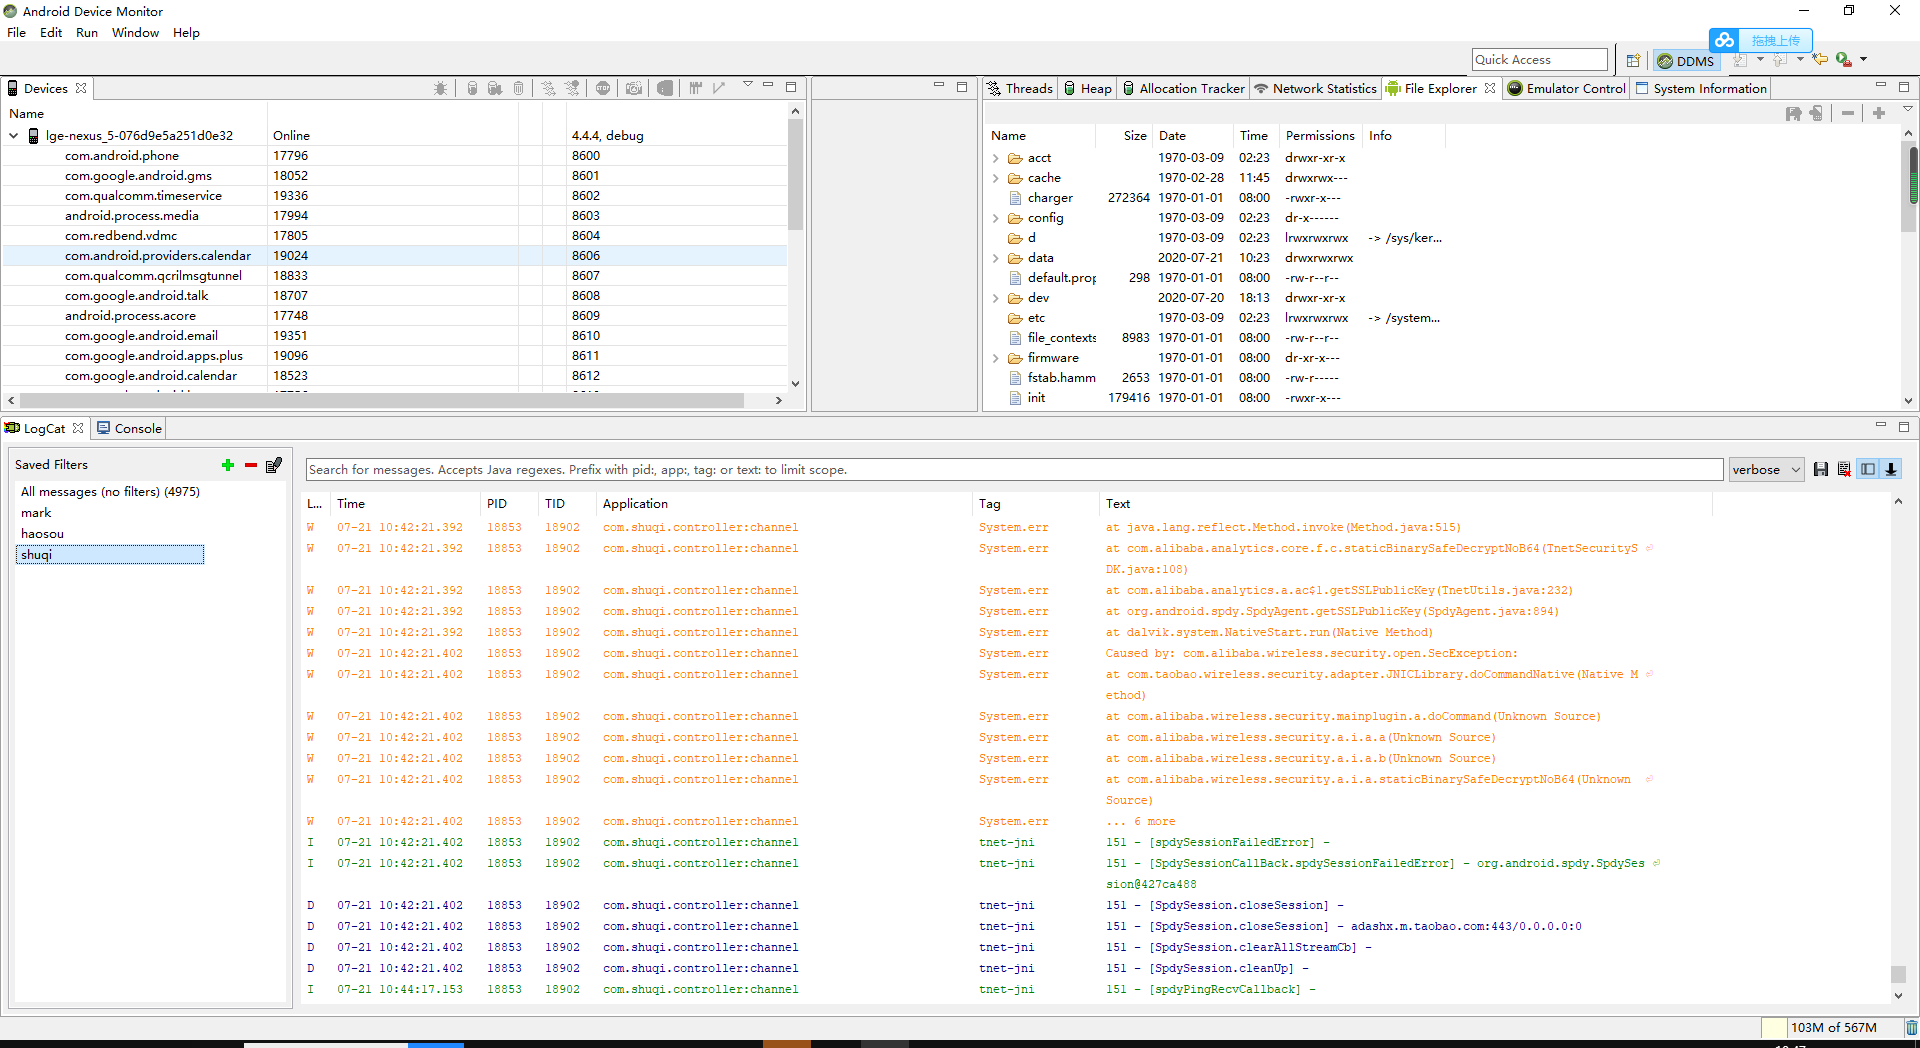Screen dimensions: 1920x1048
Task: Expand the firmware folder
Action: point(996,358)
